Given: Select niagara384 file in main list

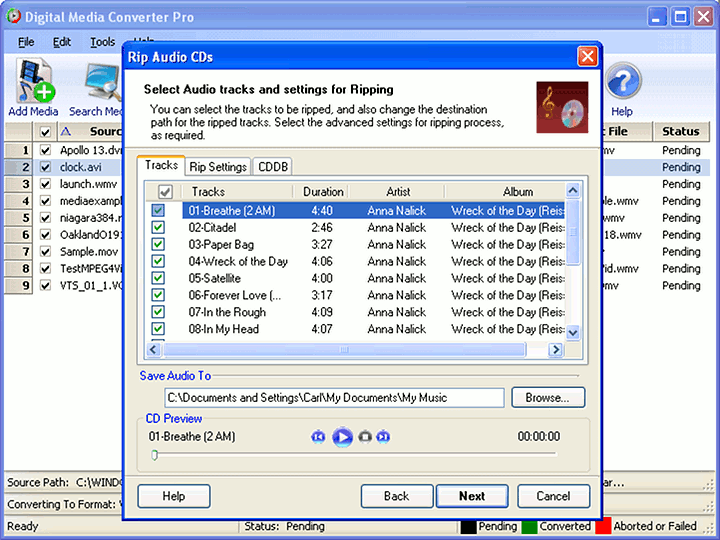Looking at the screenshot, I should coord(91,218).
